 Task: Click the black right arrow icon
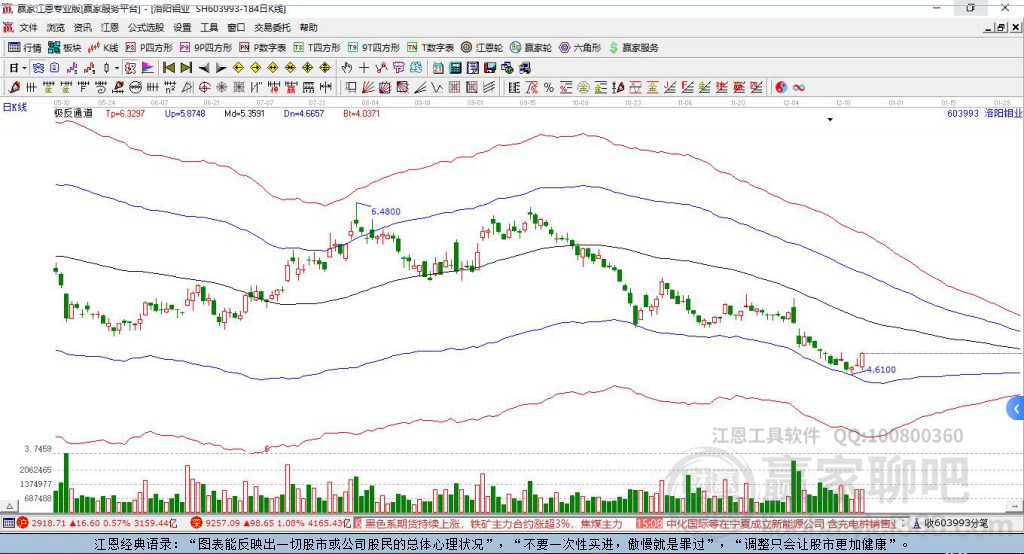pos(221,68)
